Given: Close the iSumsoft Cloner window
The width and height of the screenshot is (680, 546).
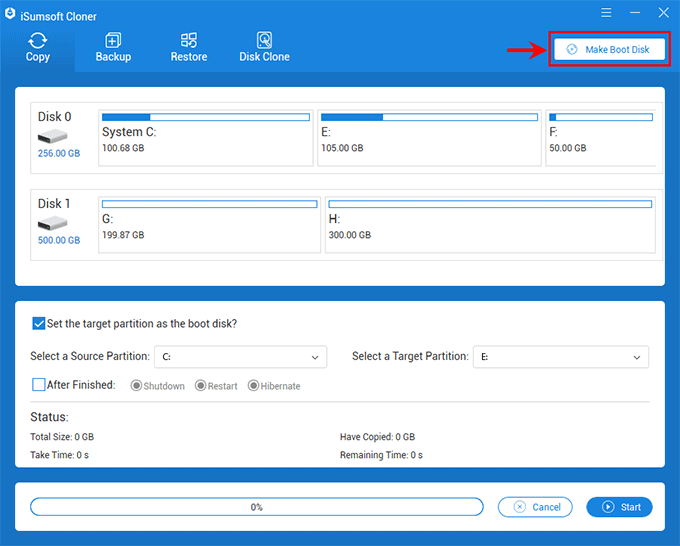Looking at the screenshot, I should click(x=664, y=13).
